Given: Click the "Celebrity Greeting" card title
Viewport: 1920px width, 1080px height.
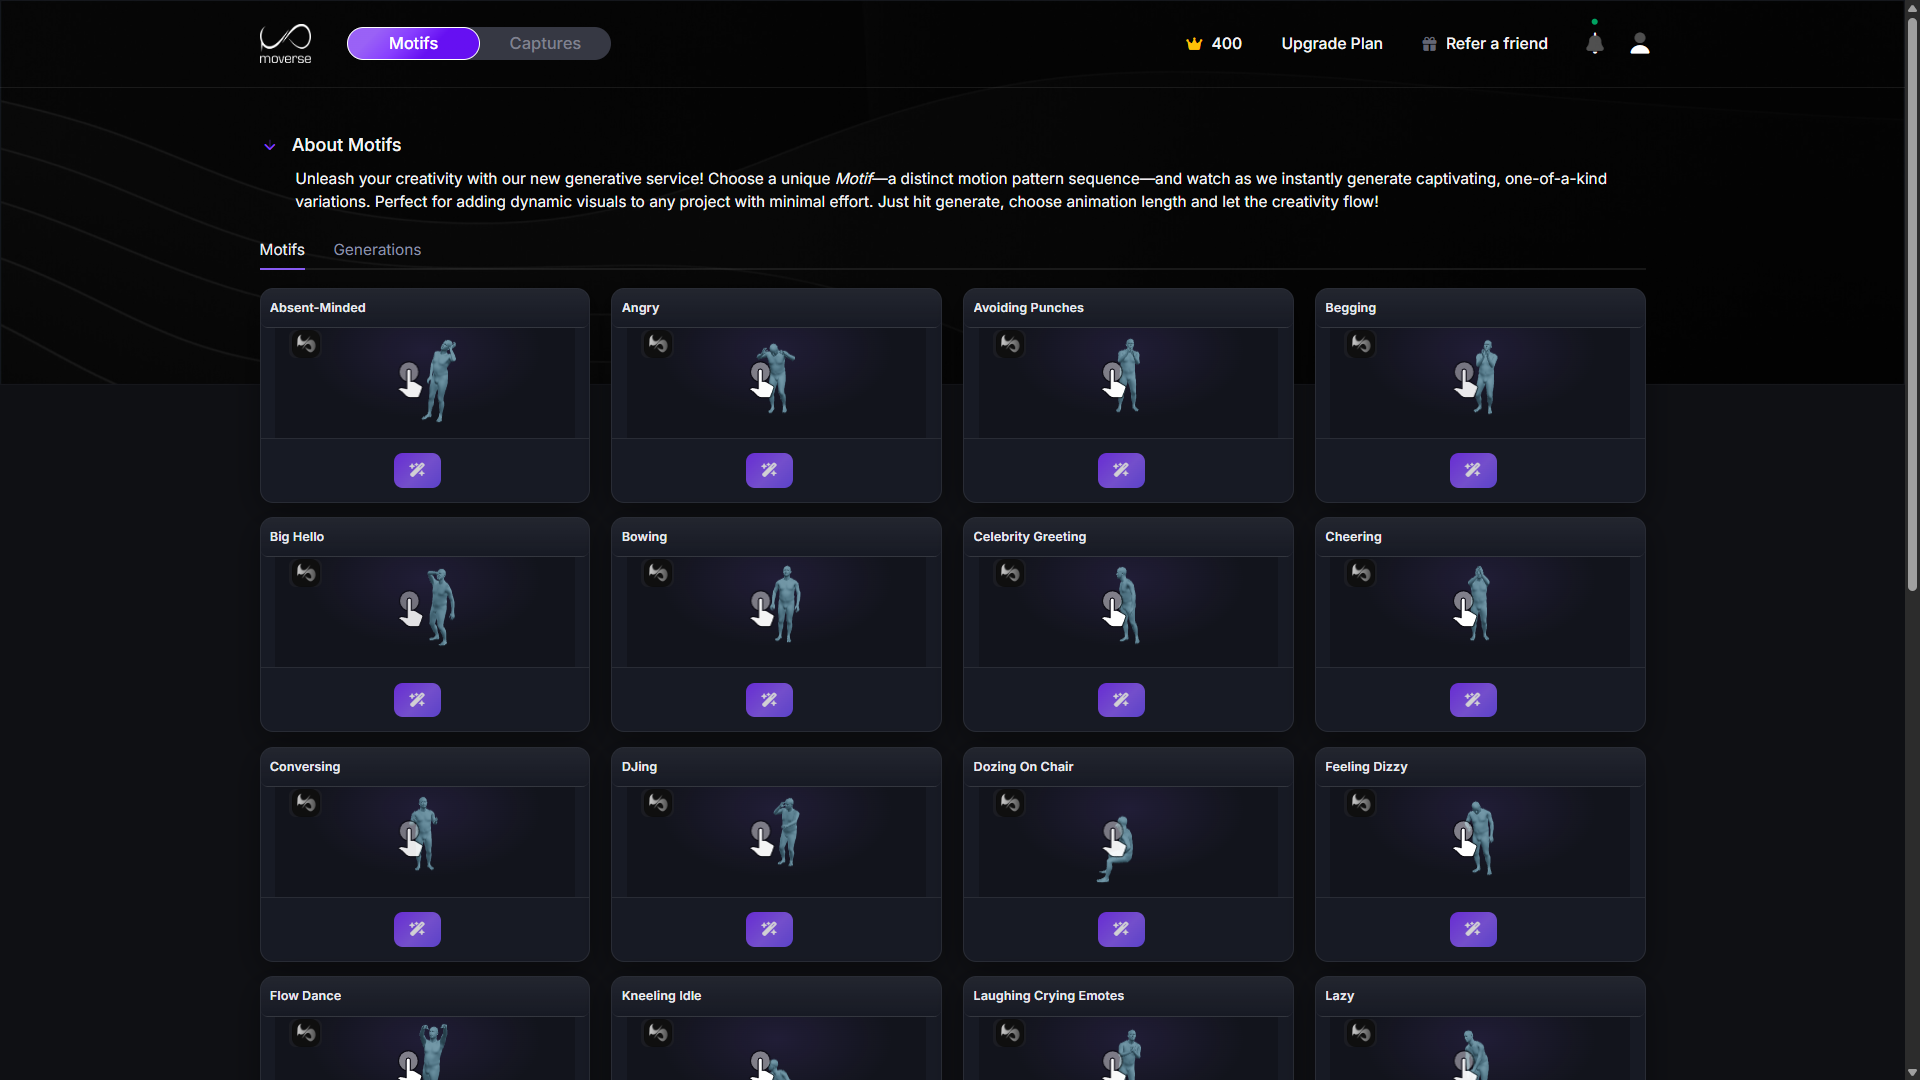Looking at the screenshot, I should (1029, 537).
